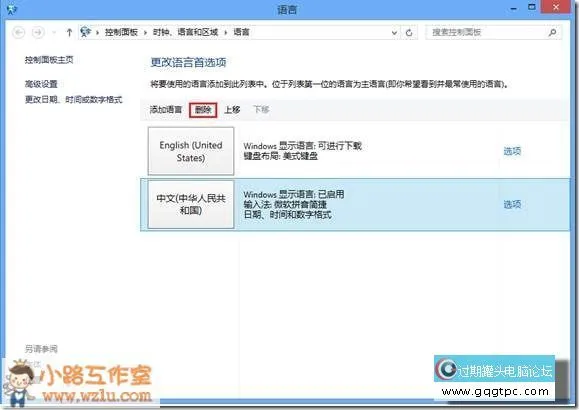The height and width of the screenshot is (410, 579).
Task: Click text 'Windows 显示语言: 可进行下载'
Action: coord(302,146)
